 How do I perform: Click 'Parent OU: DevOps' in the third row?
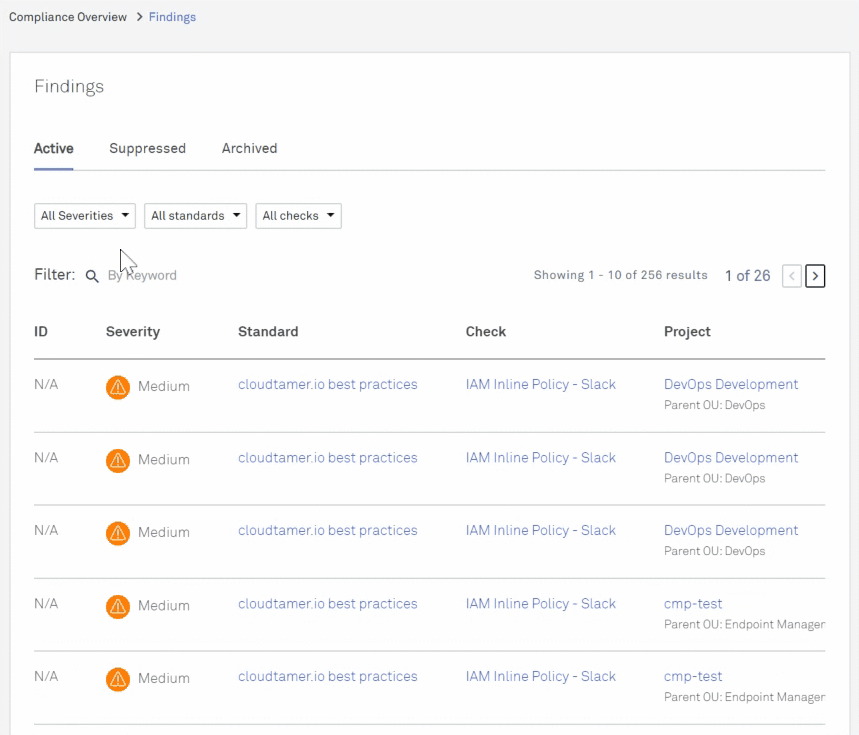tap(714, 552)
